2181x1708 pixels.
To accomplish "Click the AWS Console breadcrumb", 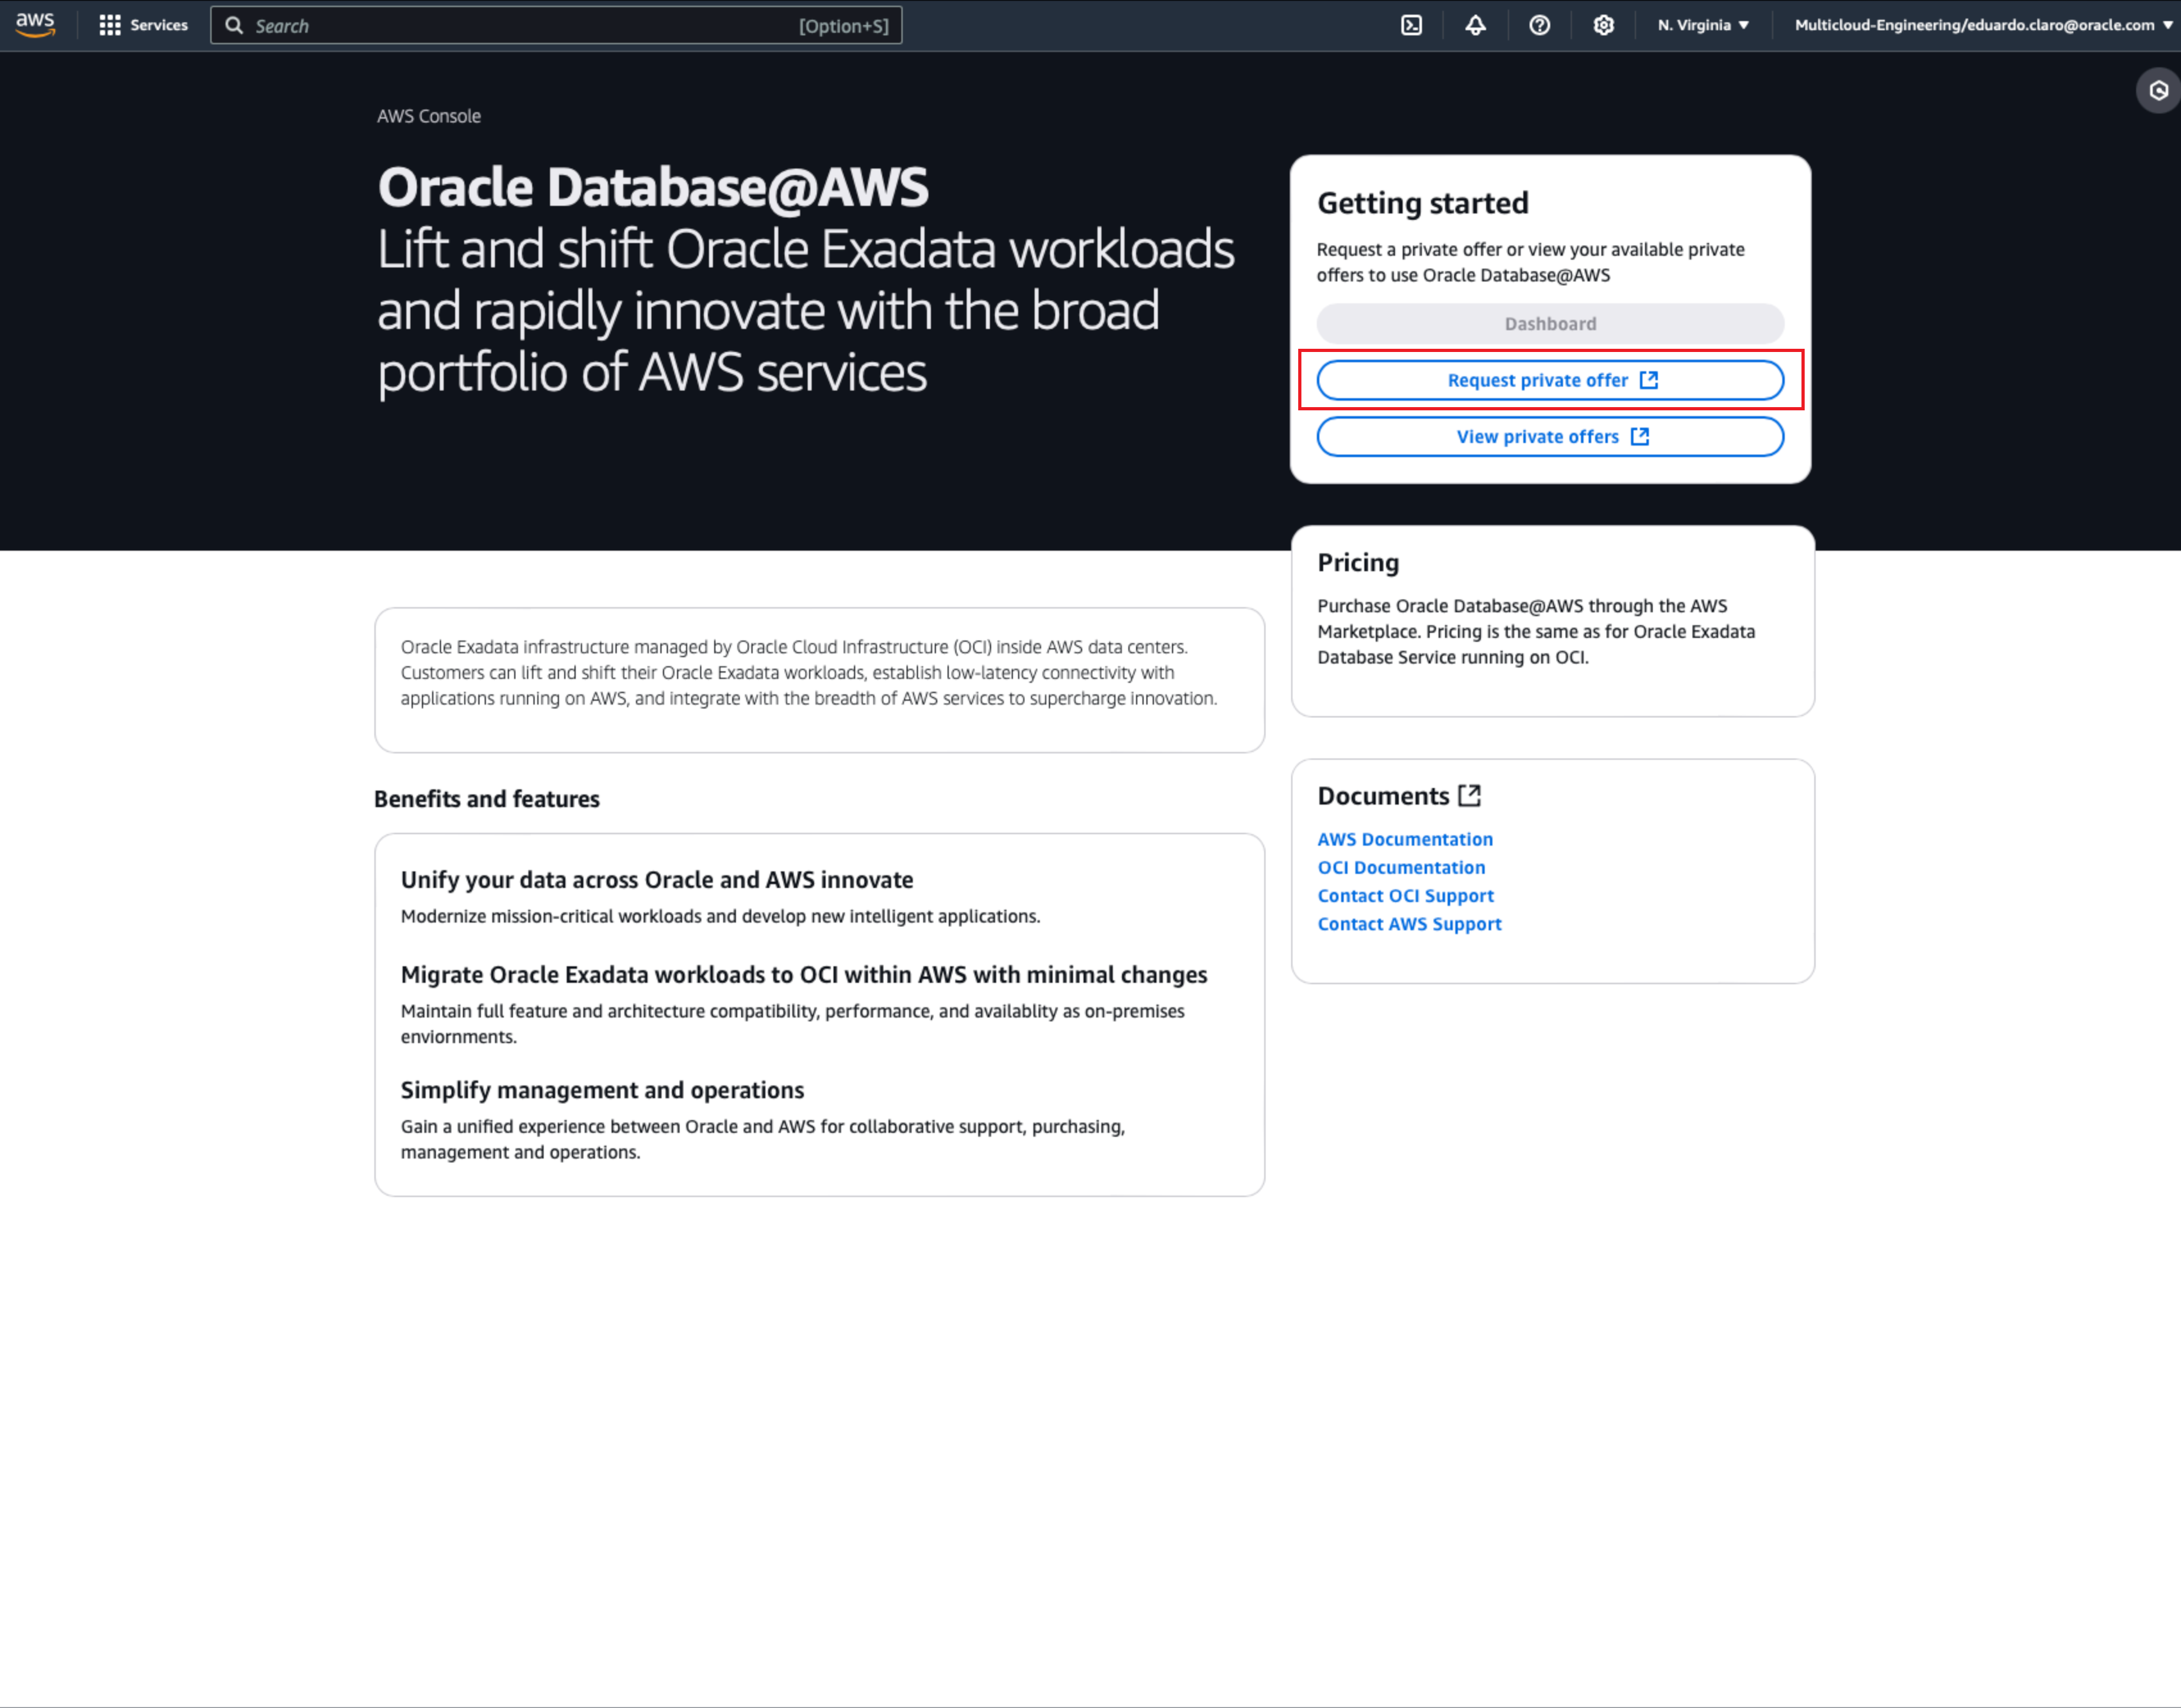I will coord(428,116).
